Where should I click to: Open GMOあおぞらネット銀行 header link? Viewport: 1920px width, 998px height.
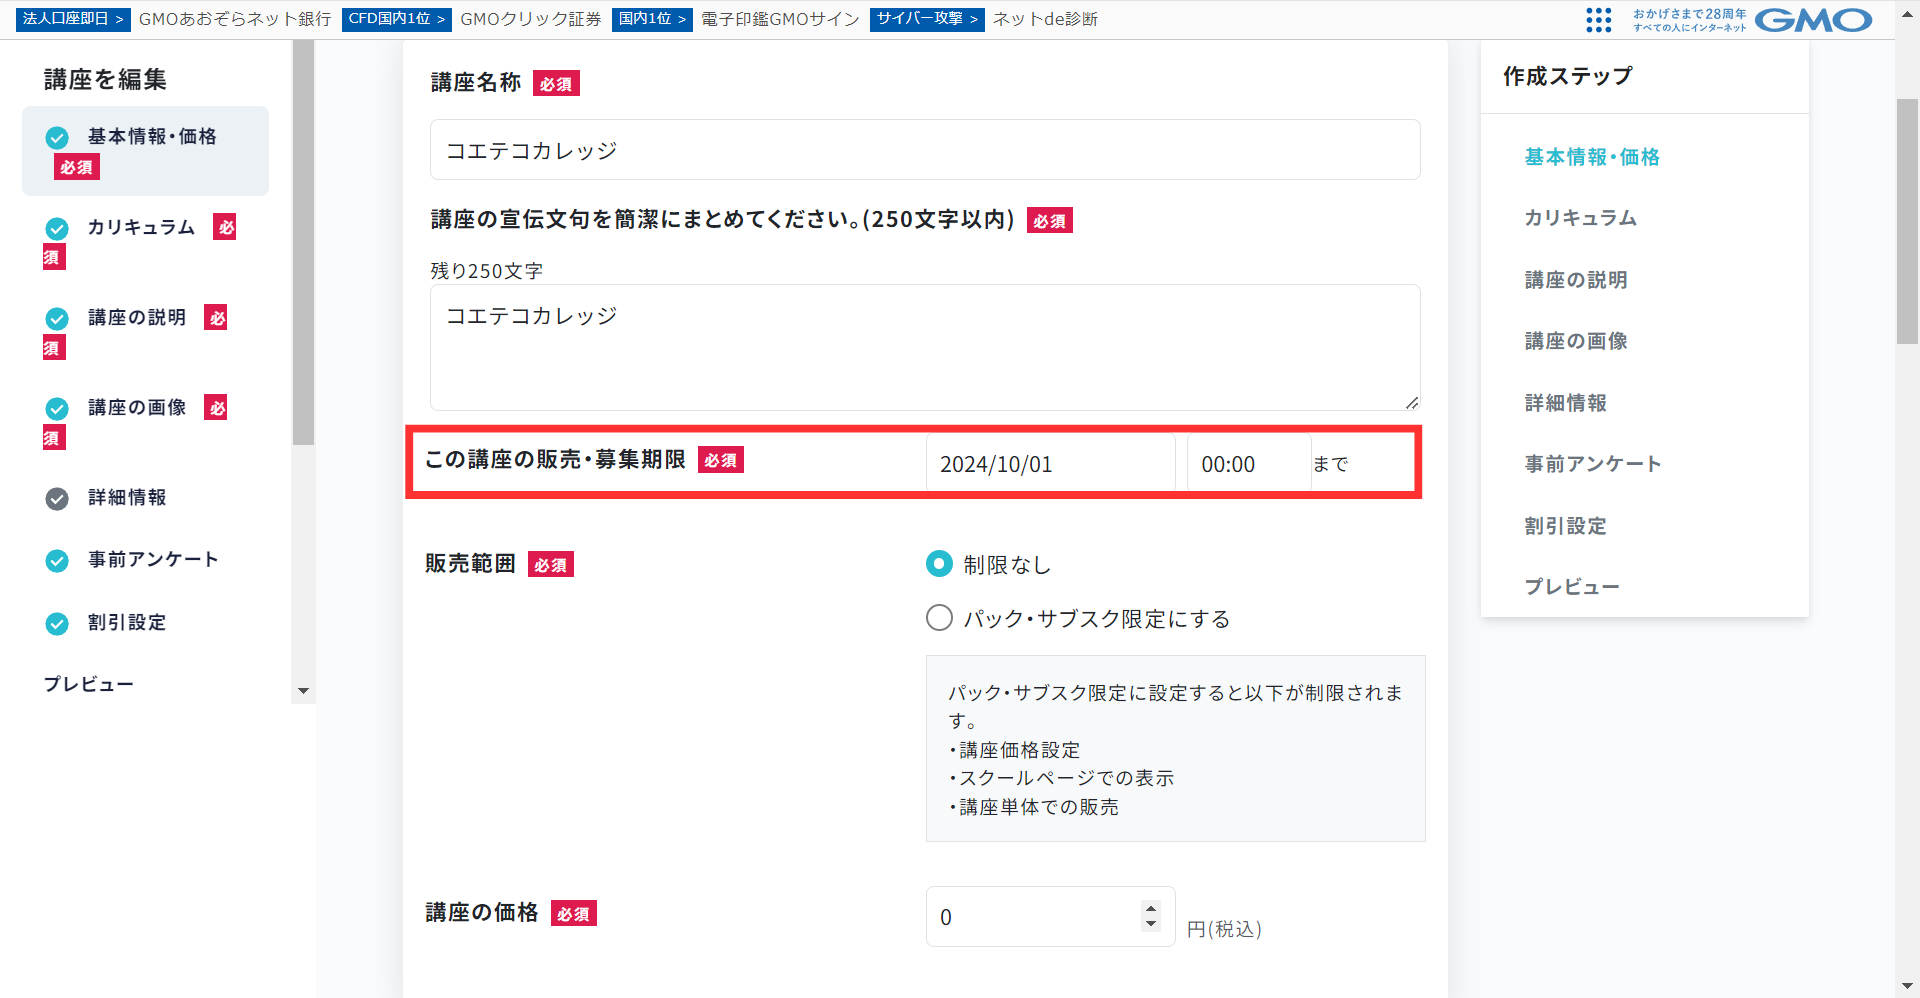[x=234, y=19]
